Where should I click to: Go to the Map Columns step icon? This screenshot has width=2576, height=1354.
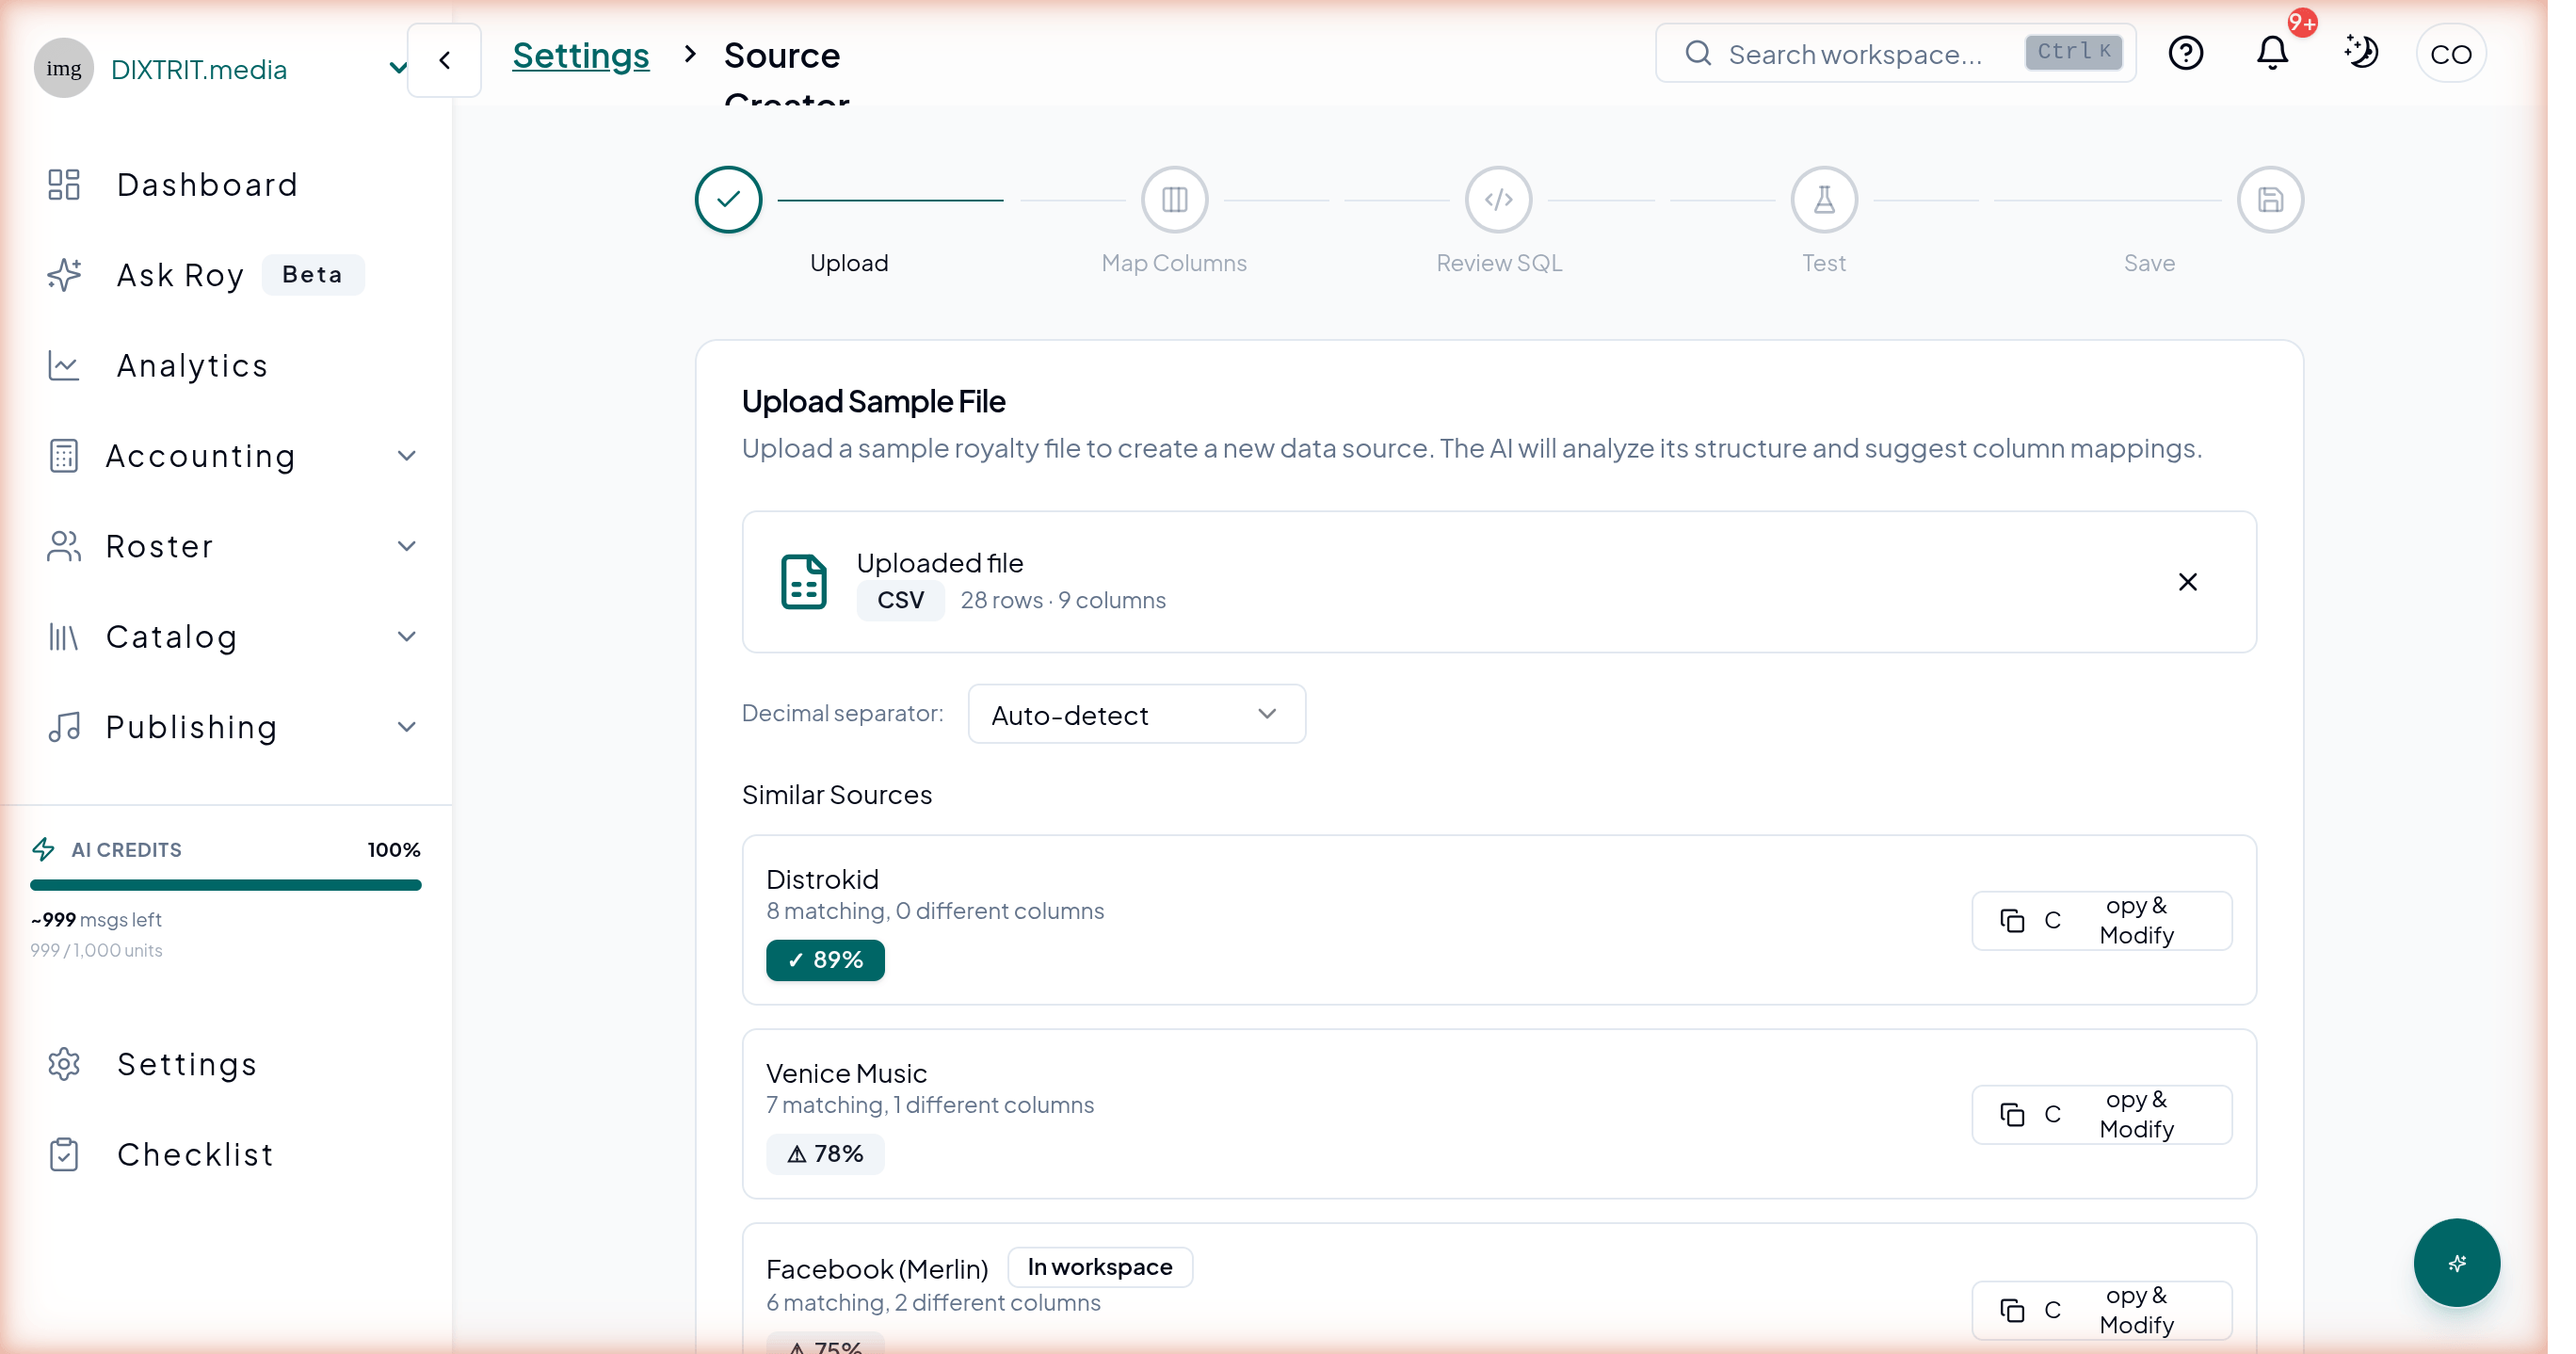coord(1175,200)
